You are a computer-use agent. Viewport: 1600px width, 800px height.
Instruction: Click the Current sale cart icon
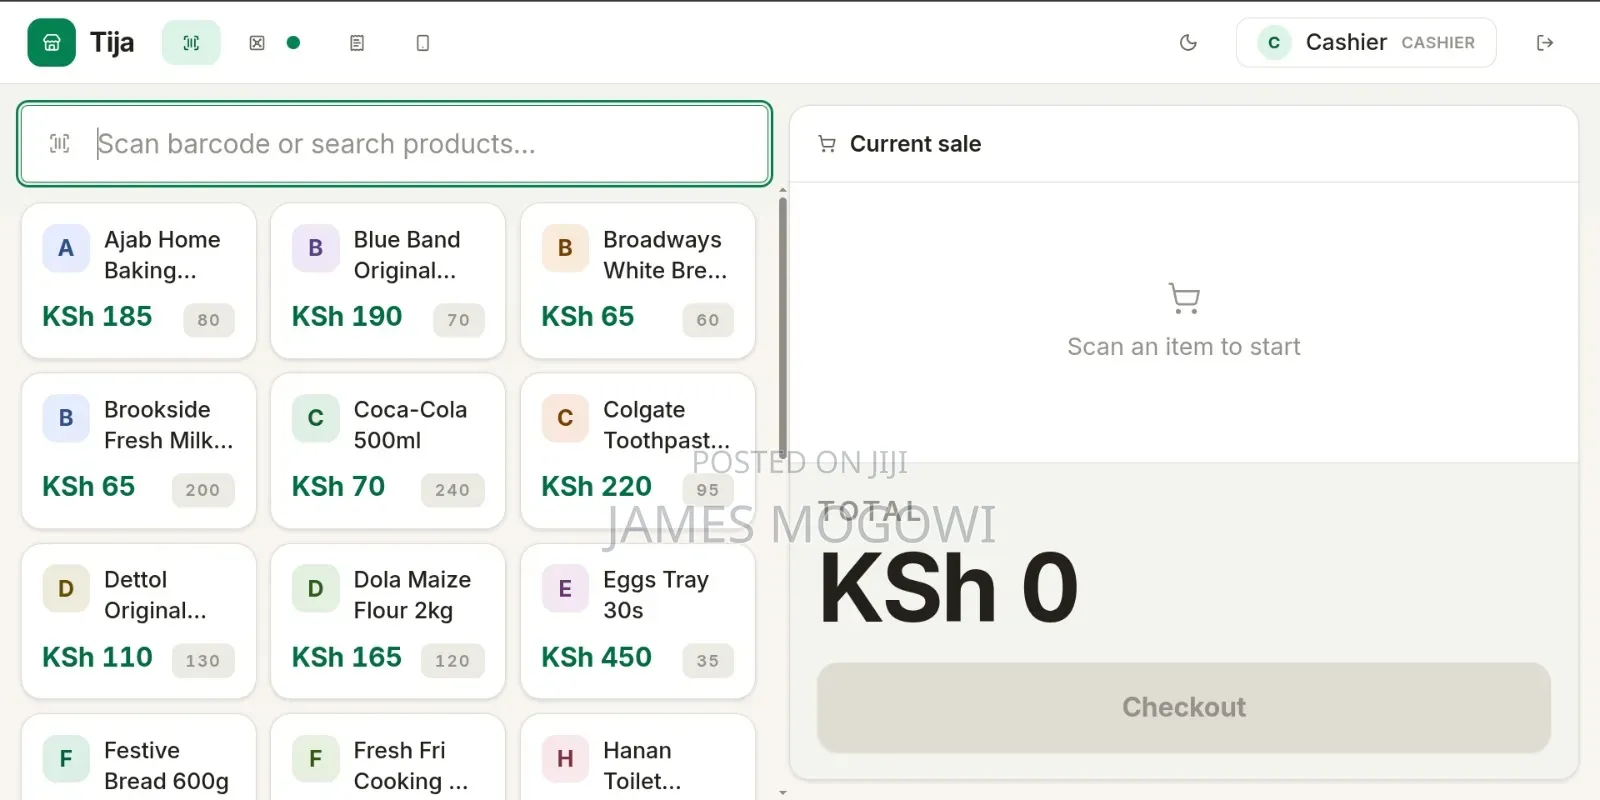[827, 144]
